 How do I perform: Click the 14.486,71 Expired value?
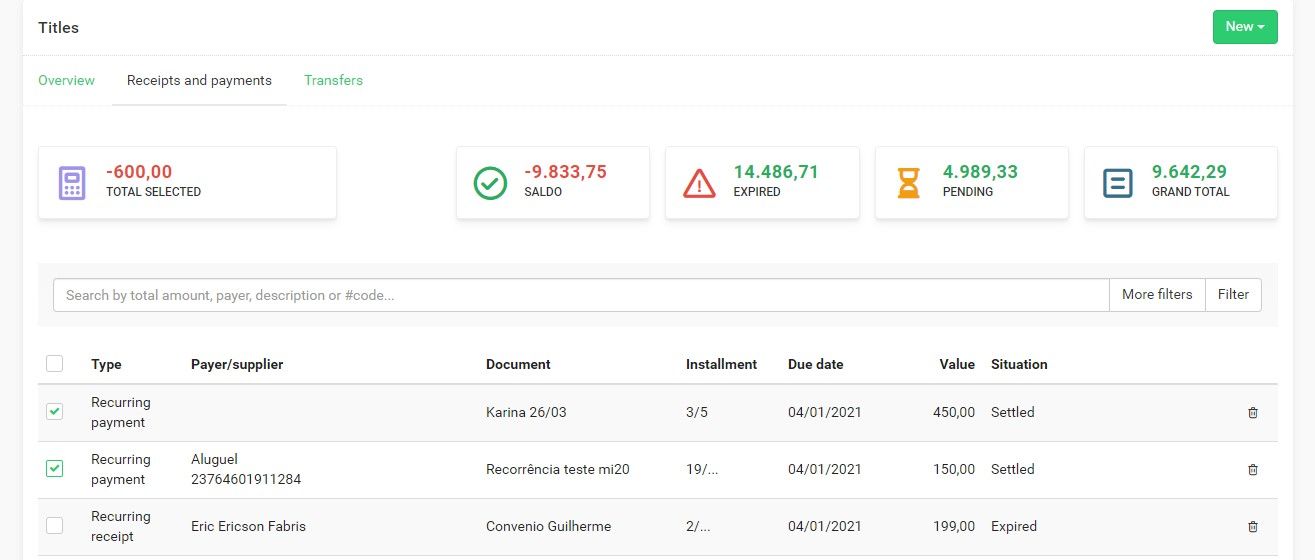click(x=776, y=172)
